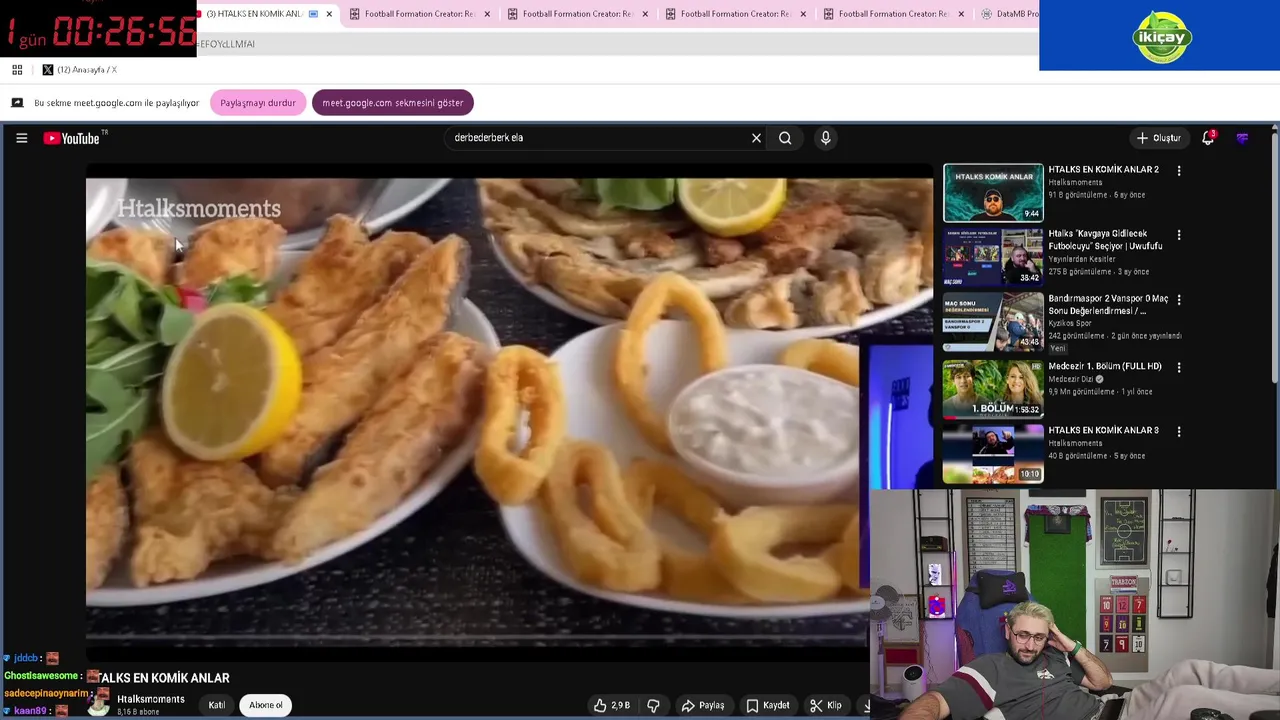Click the Paylaş share button
Image resolution: width=1280 pixels, height=720 pixels.
point(703,705)
